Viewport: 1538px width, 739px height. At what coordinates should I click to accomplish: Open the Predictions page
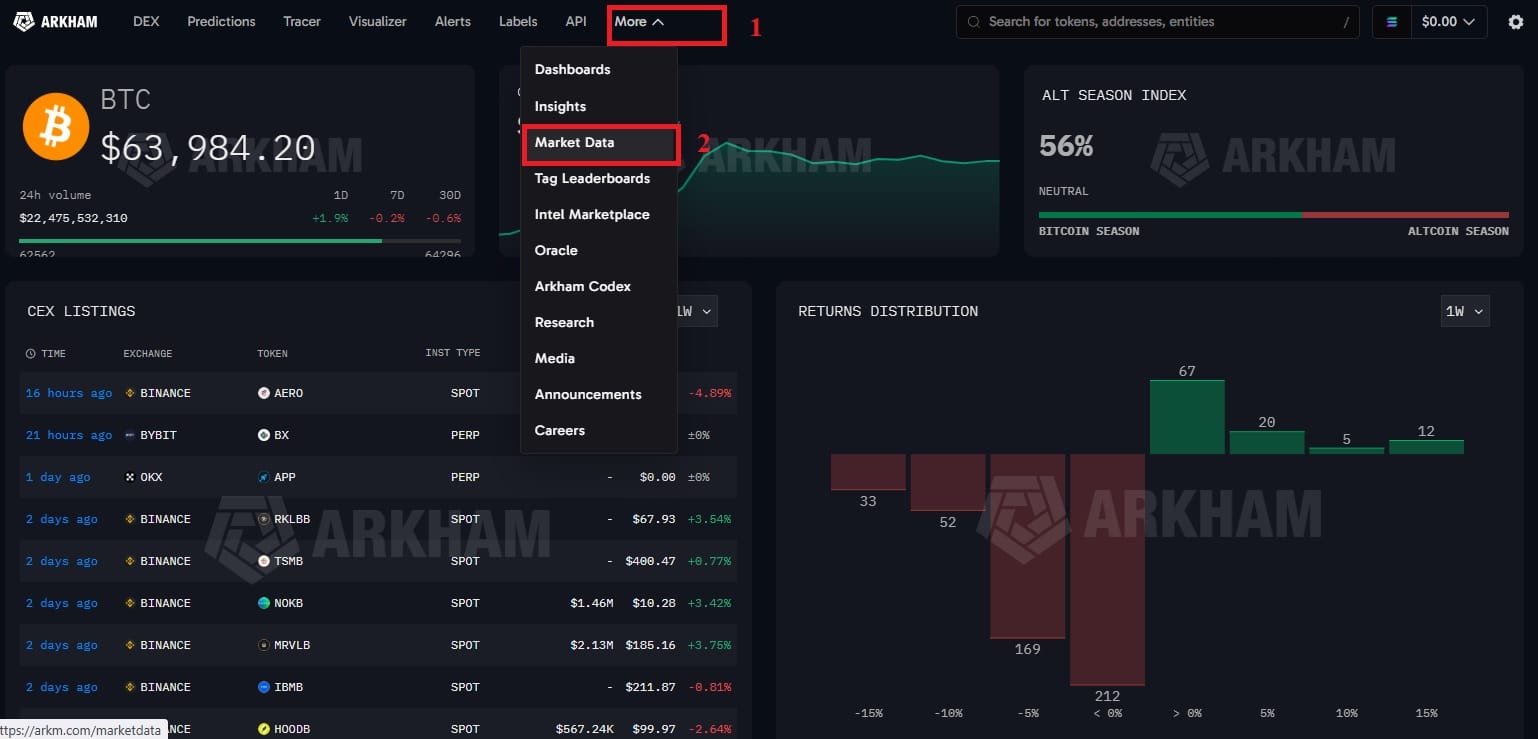tap(221, 22)
